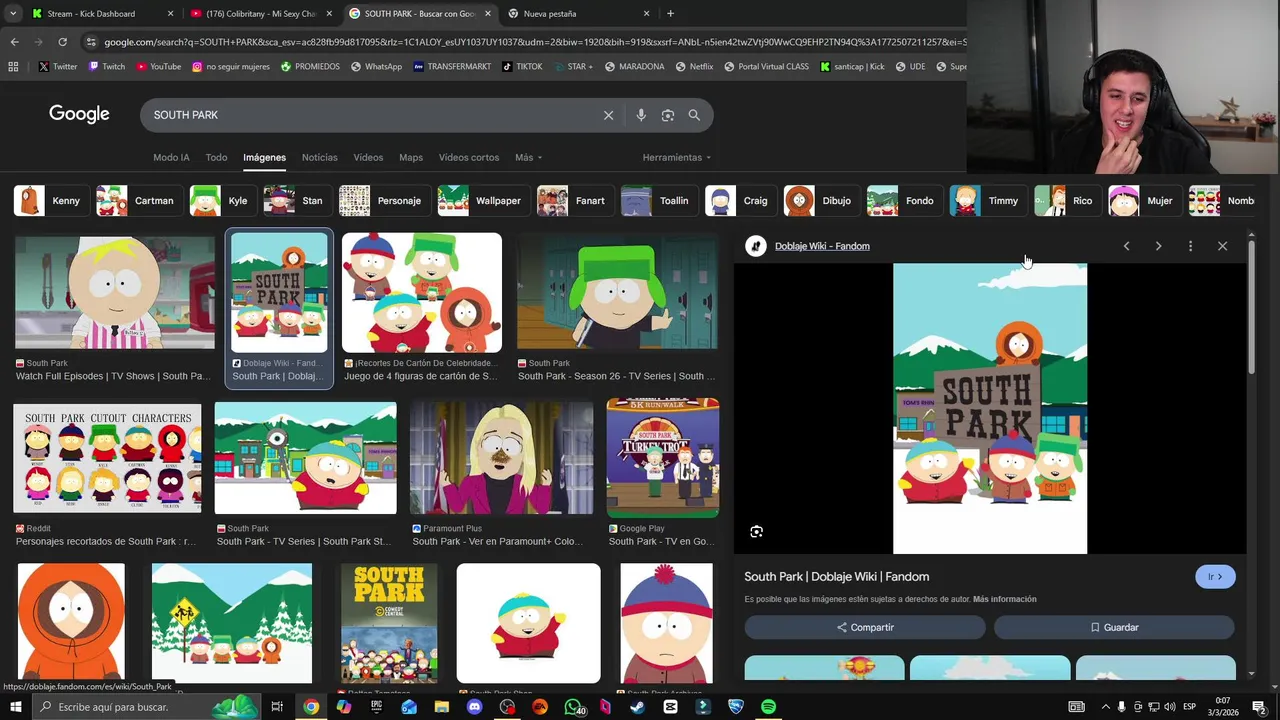
Task: Open Windows Start menu
Action: pos(15,707)
